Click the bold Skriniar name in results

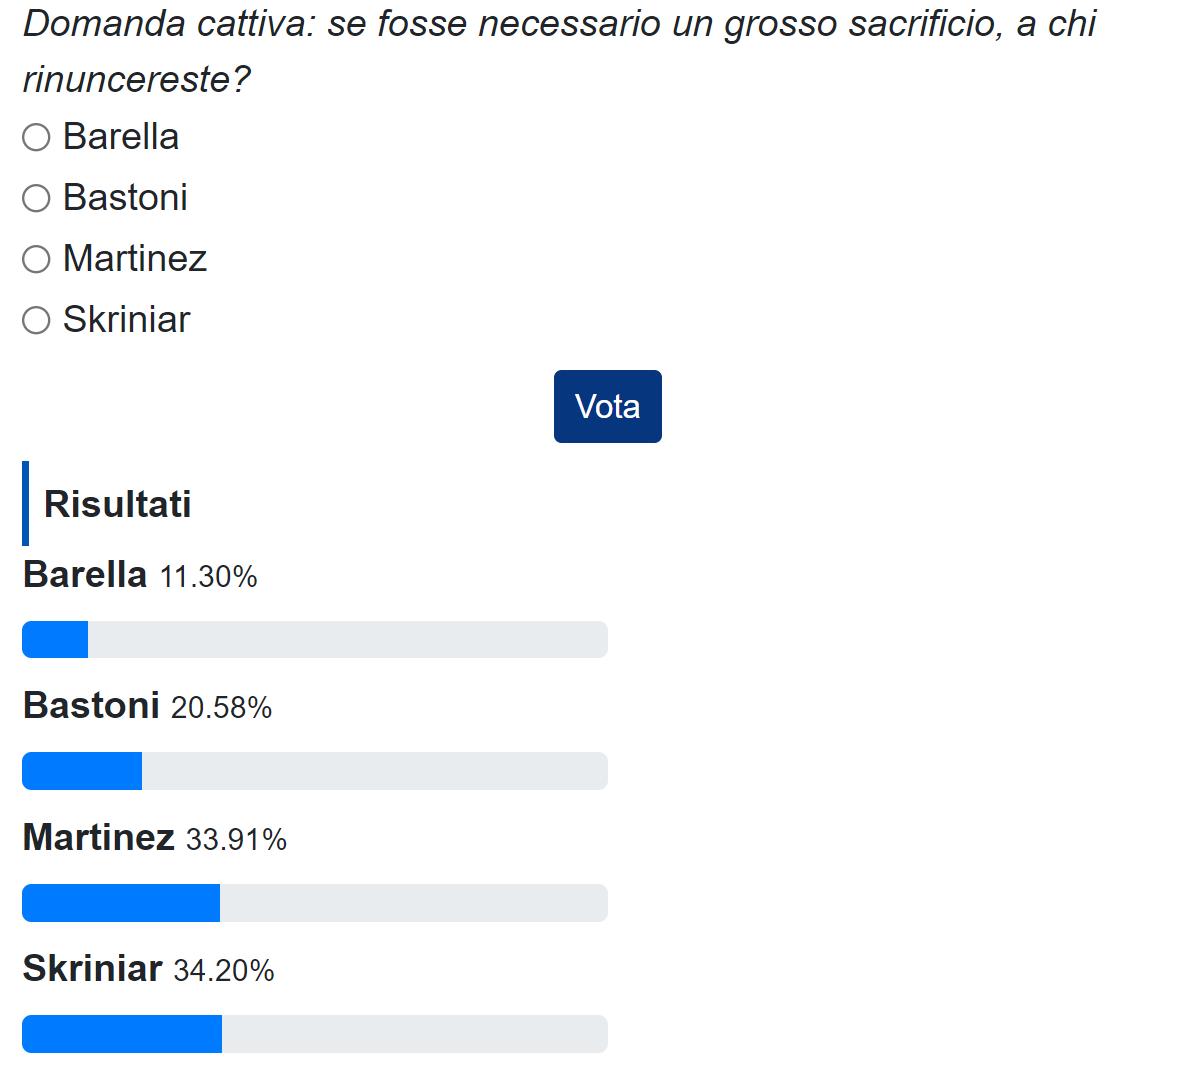(x=92, y=969)
